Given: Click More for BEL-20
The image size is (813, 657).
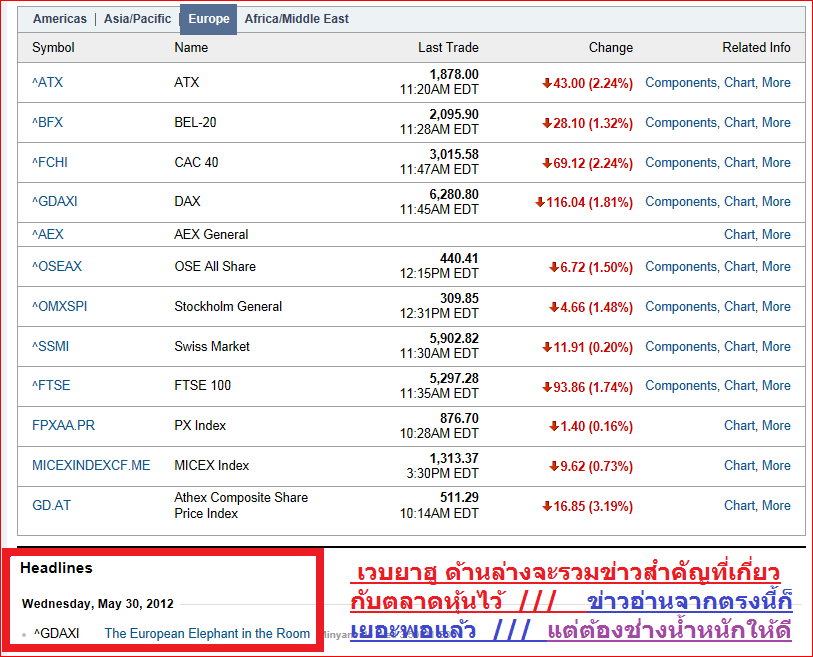Looking at the screenshot, I should coord(776,122).
